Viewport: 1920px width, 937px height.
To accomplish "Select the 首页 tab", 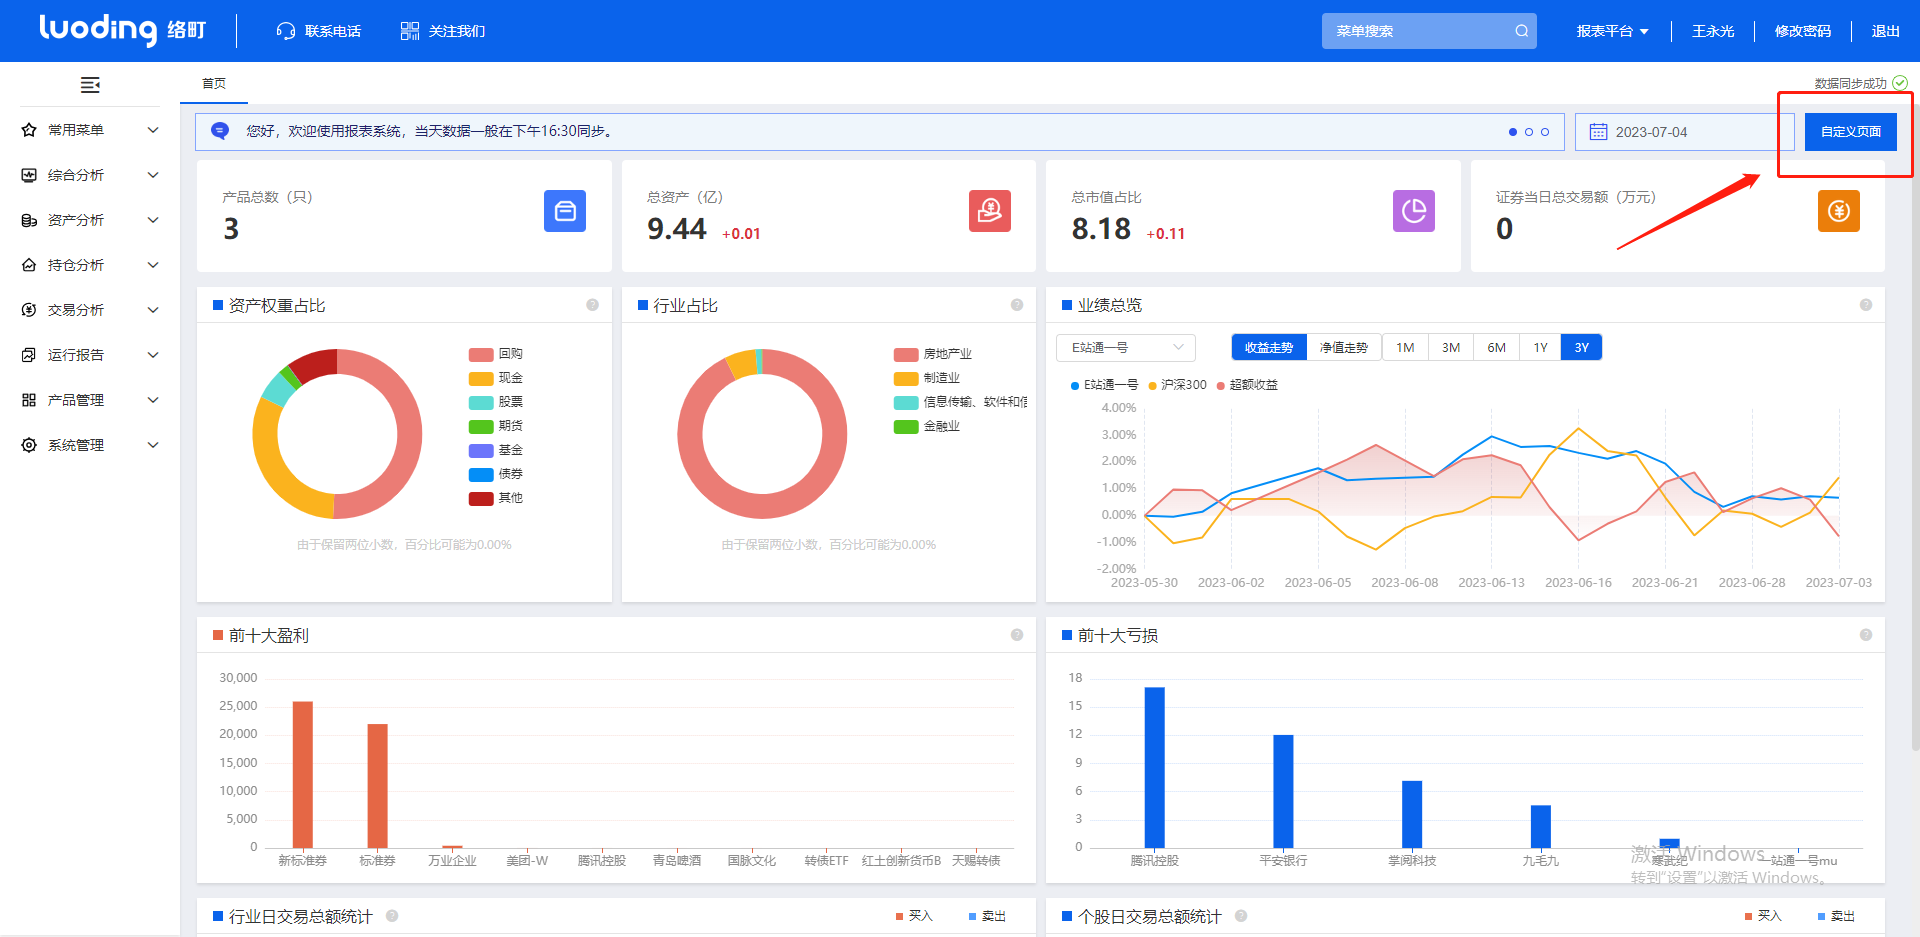I will click(214, 84).
